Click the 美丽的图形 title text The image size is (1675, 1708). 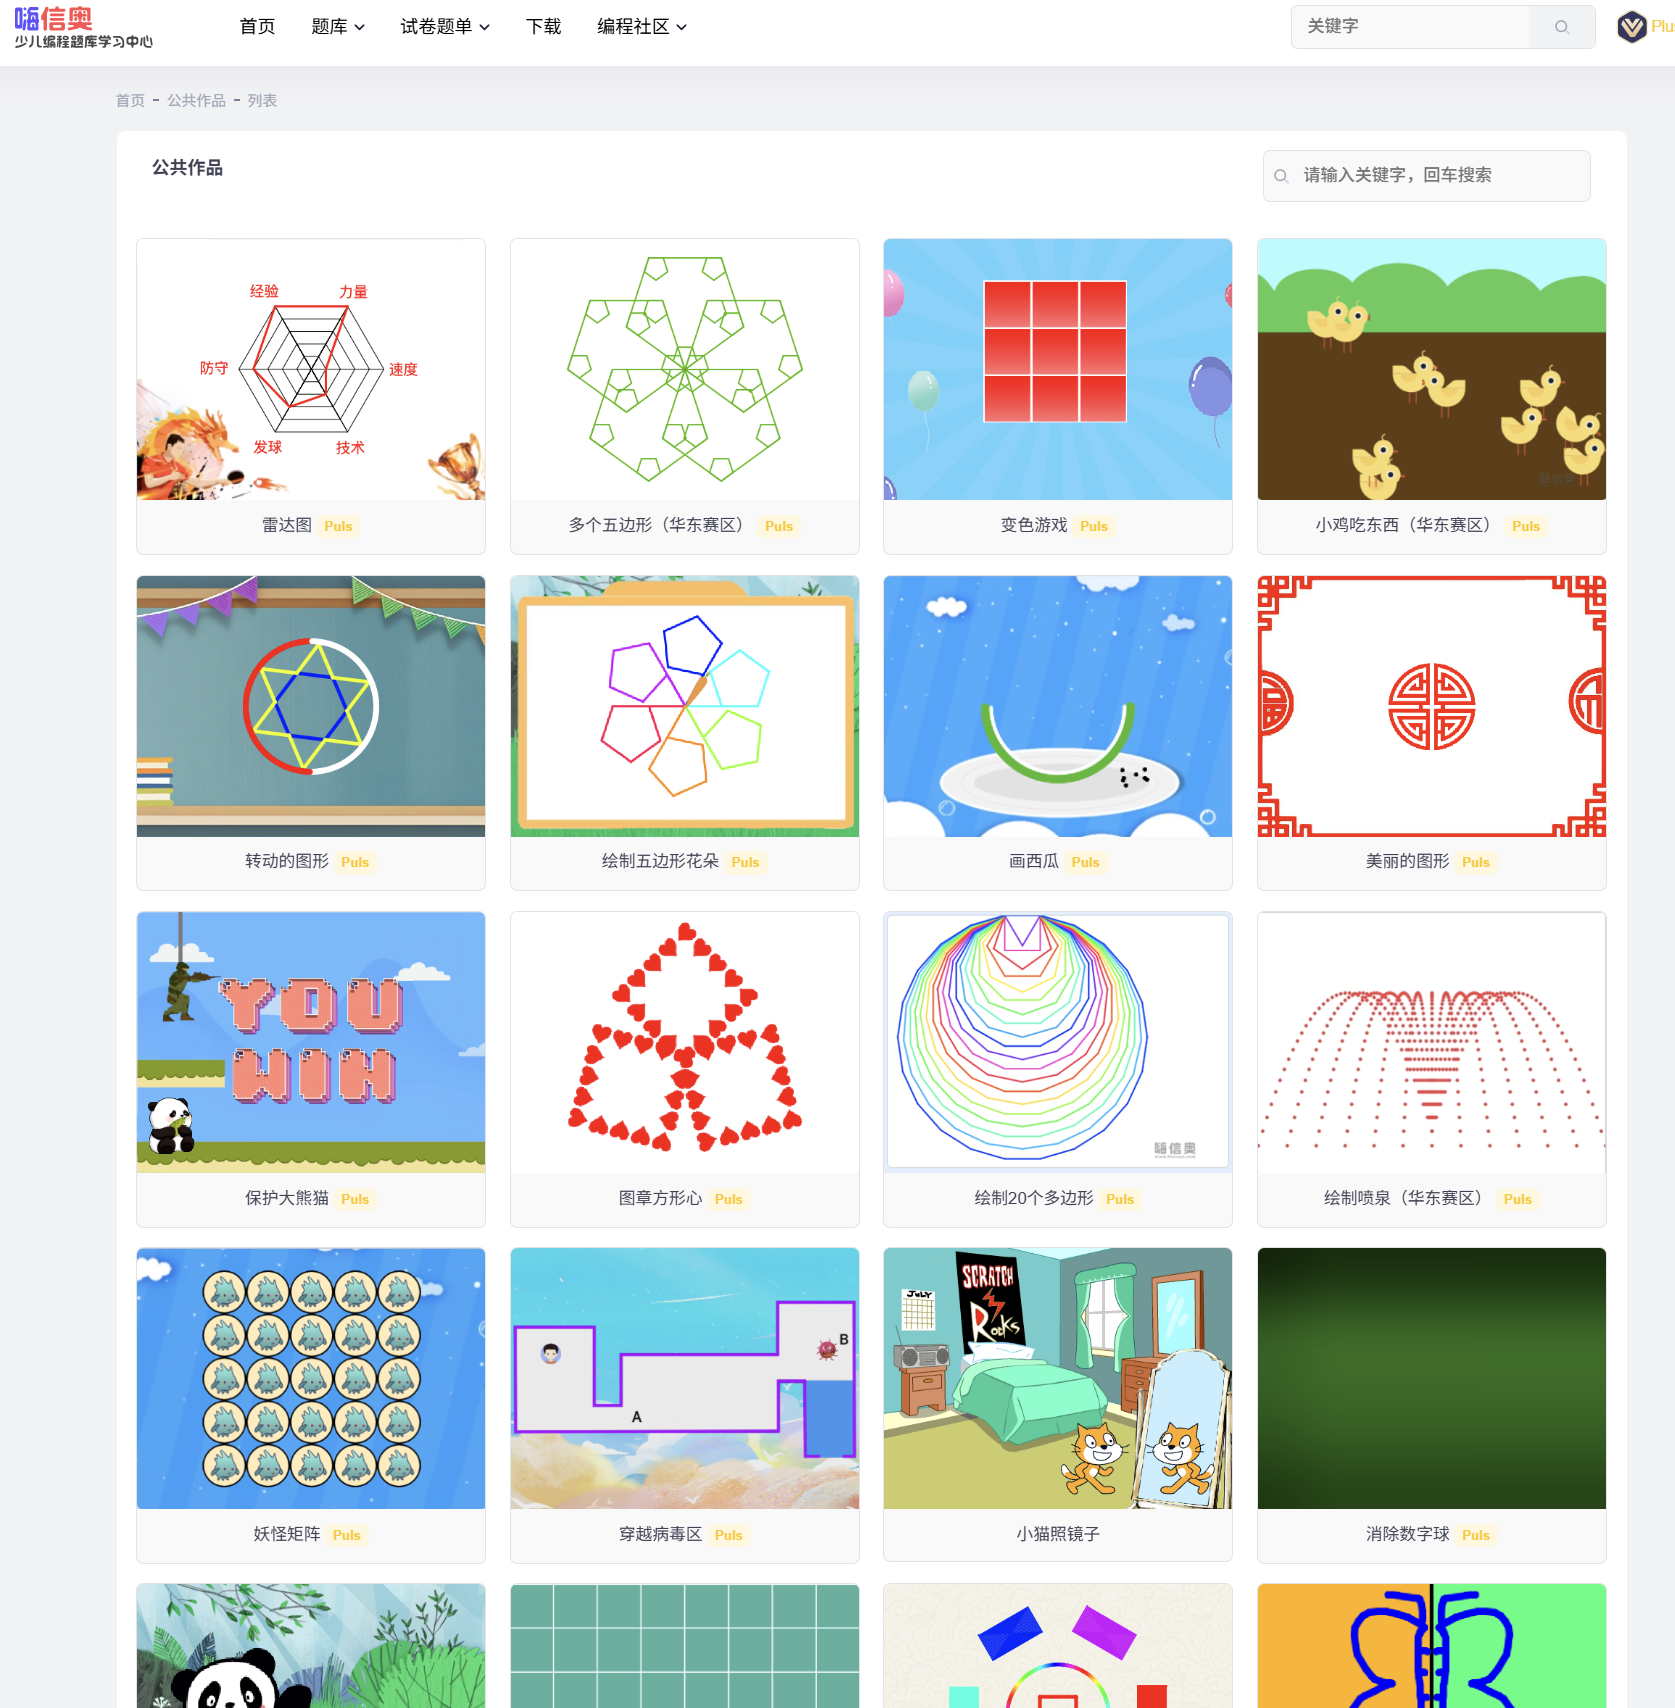[x=1408, y=861]
